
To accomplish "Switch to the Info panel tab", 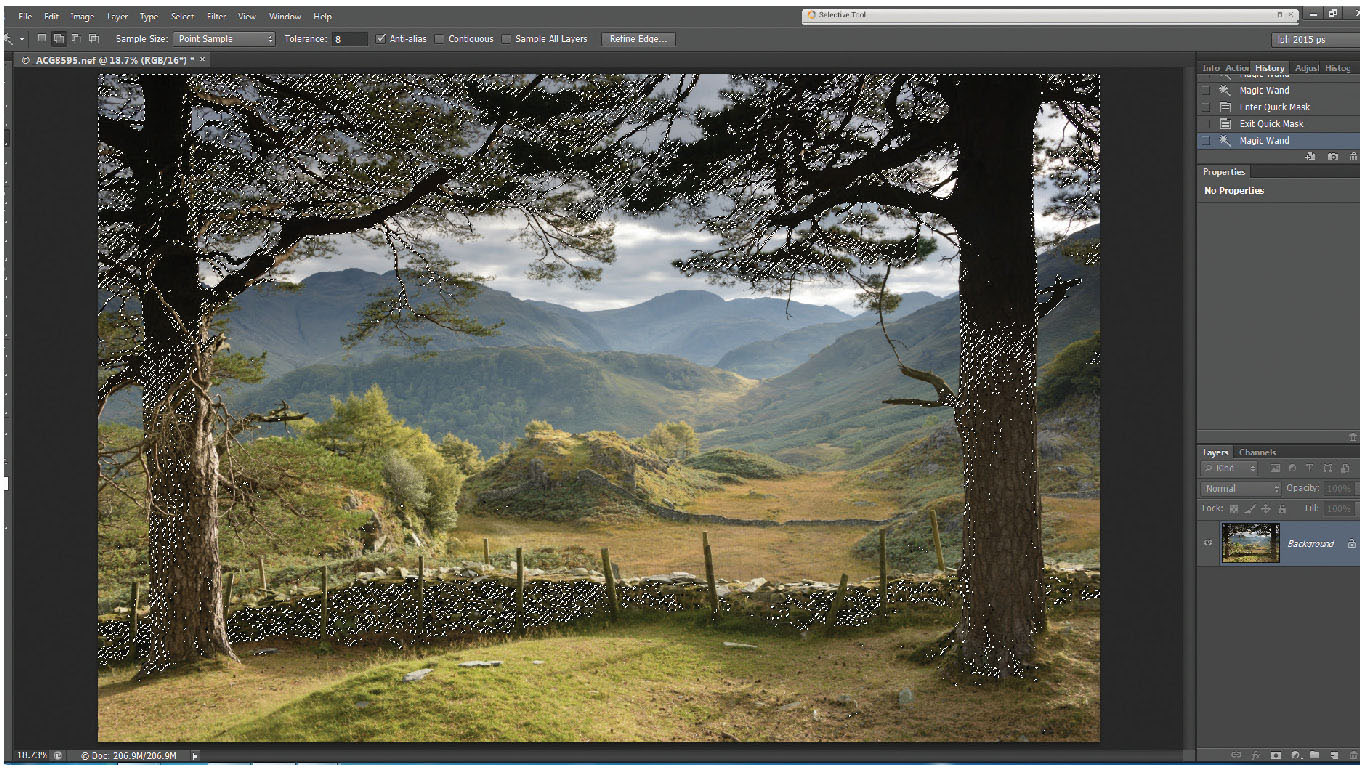I will click(x=1210, y=68).
